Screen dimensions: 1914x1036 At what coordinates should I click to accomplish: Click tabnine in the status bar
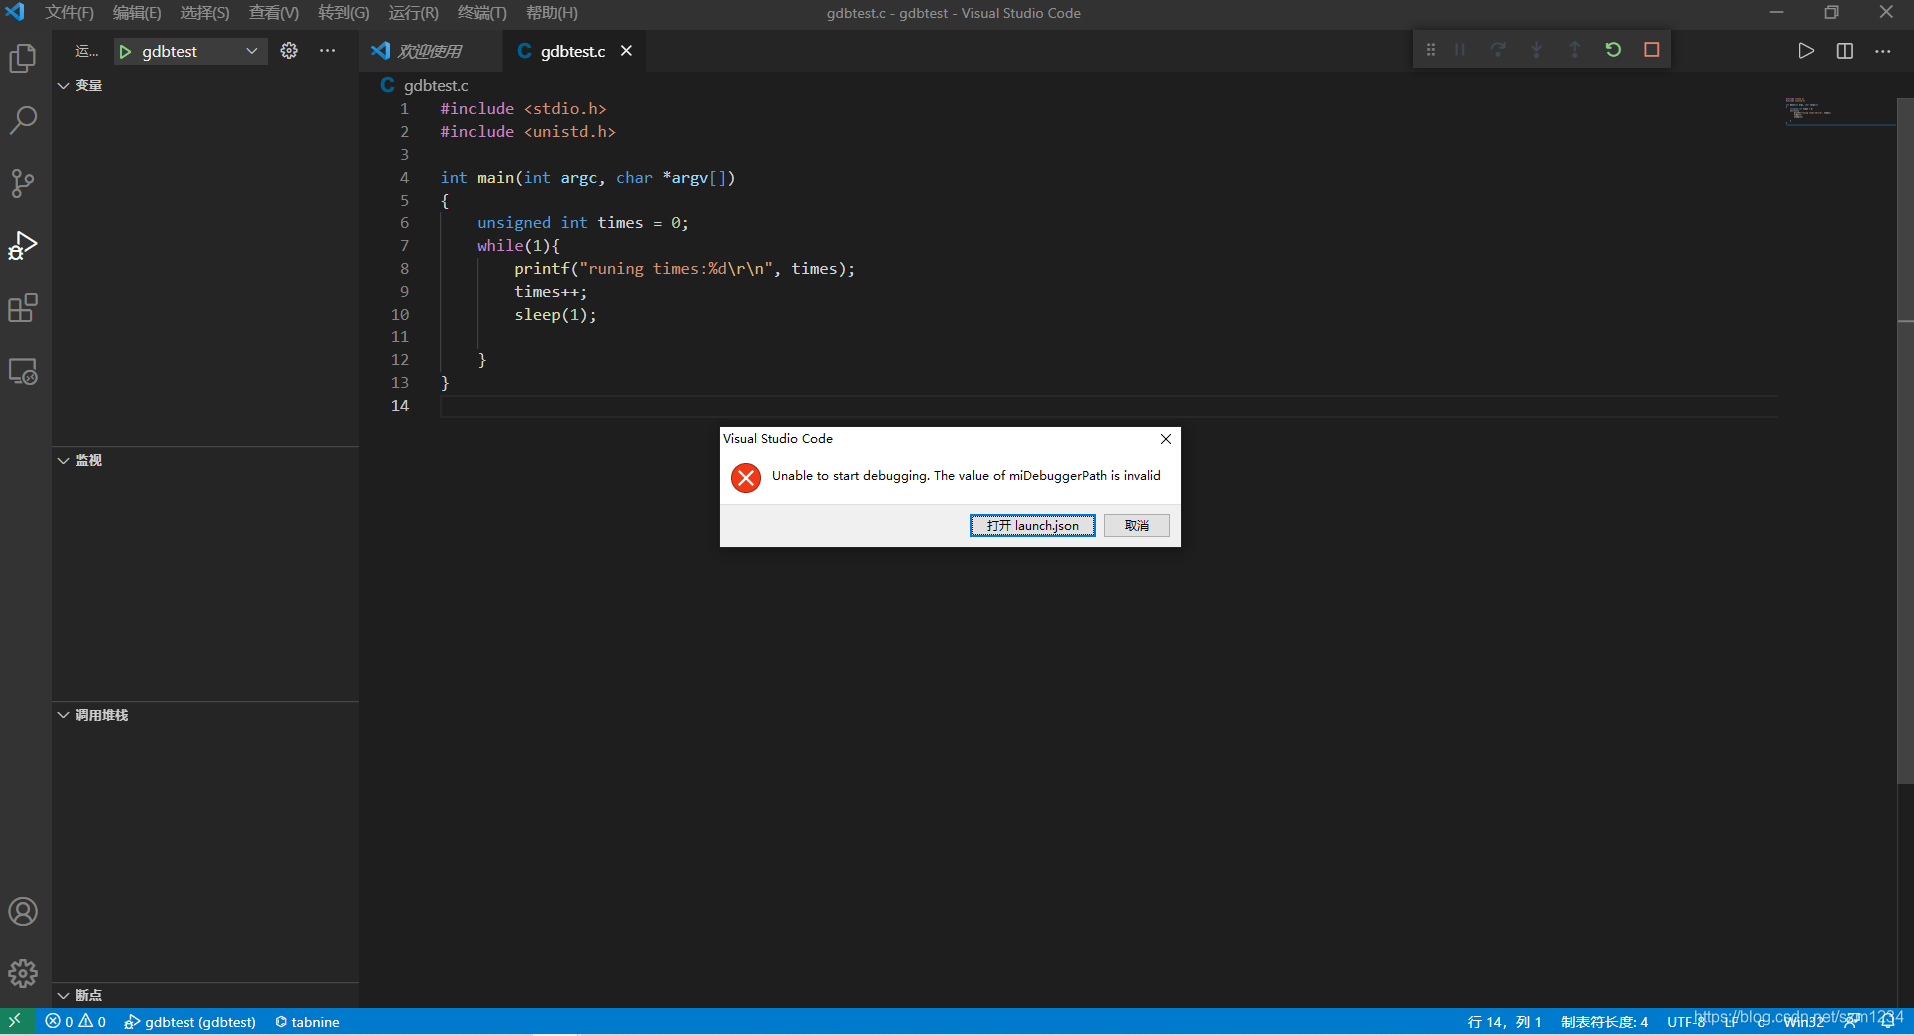[x=308, y=1022]
